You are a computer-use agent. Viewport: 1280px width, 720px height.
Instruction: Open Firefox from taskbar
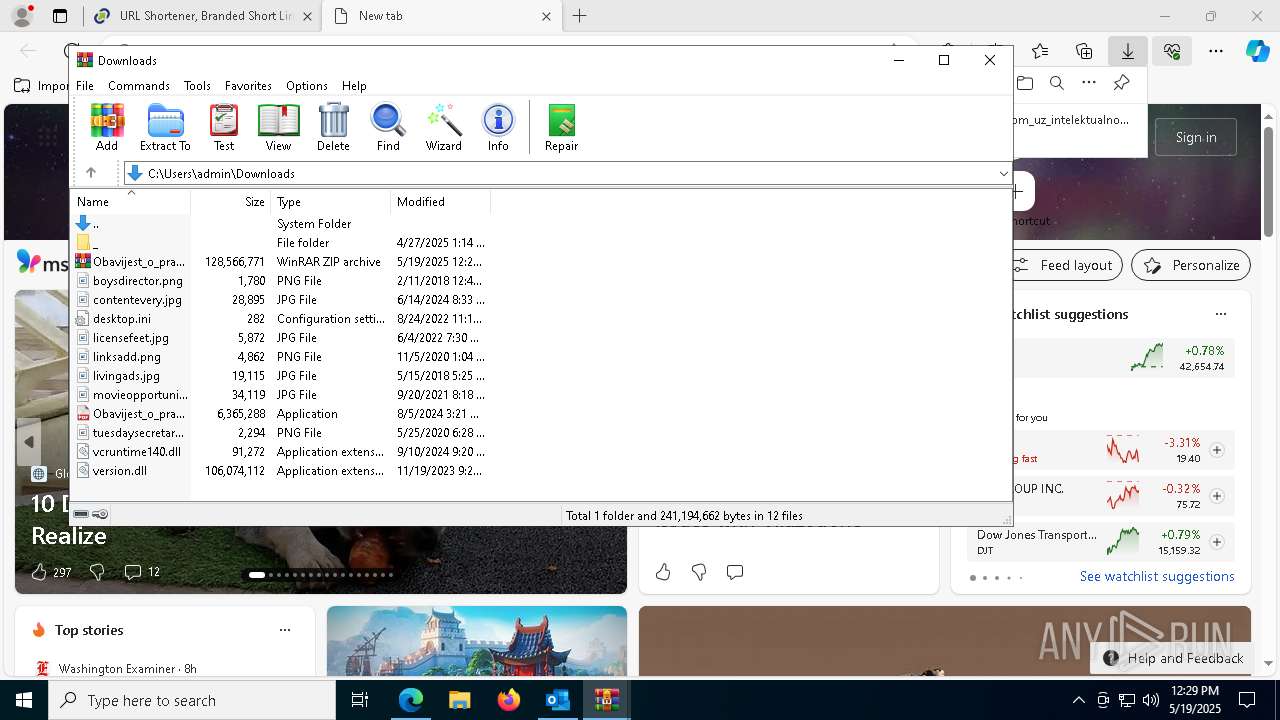(x=508, y=700)
